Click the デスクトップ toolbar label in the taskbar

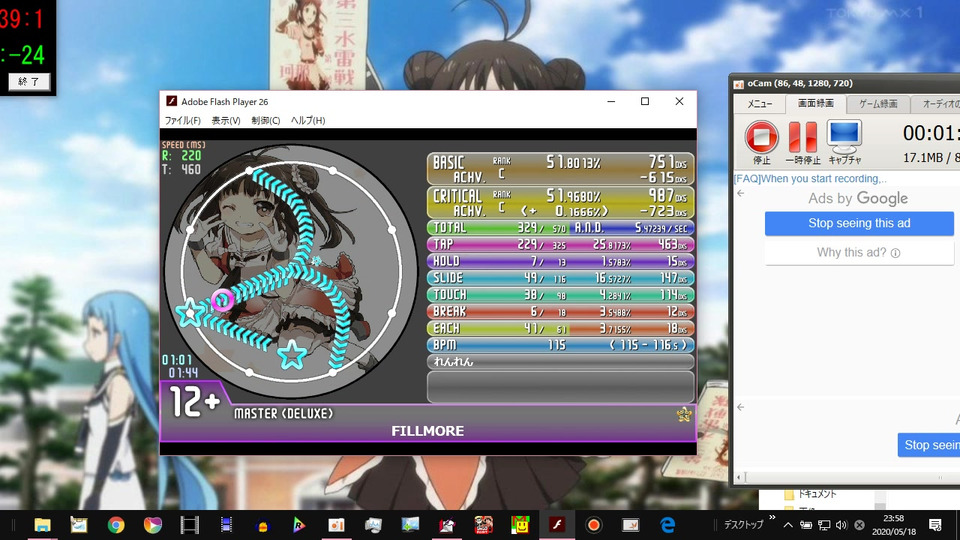(x=743, y=525)
